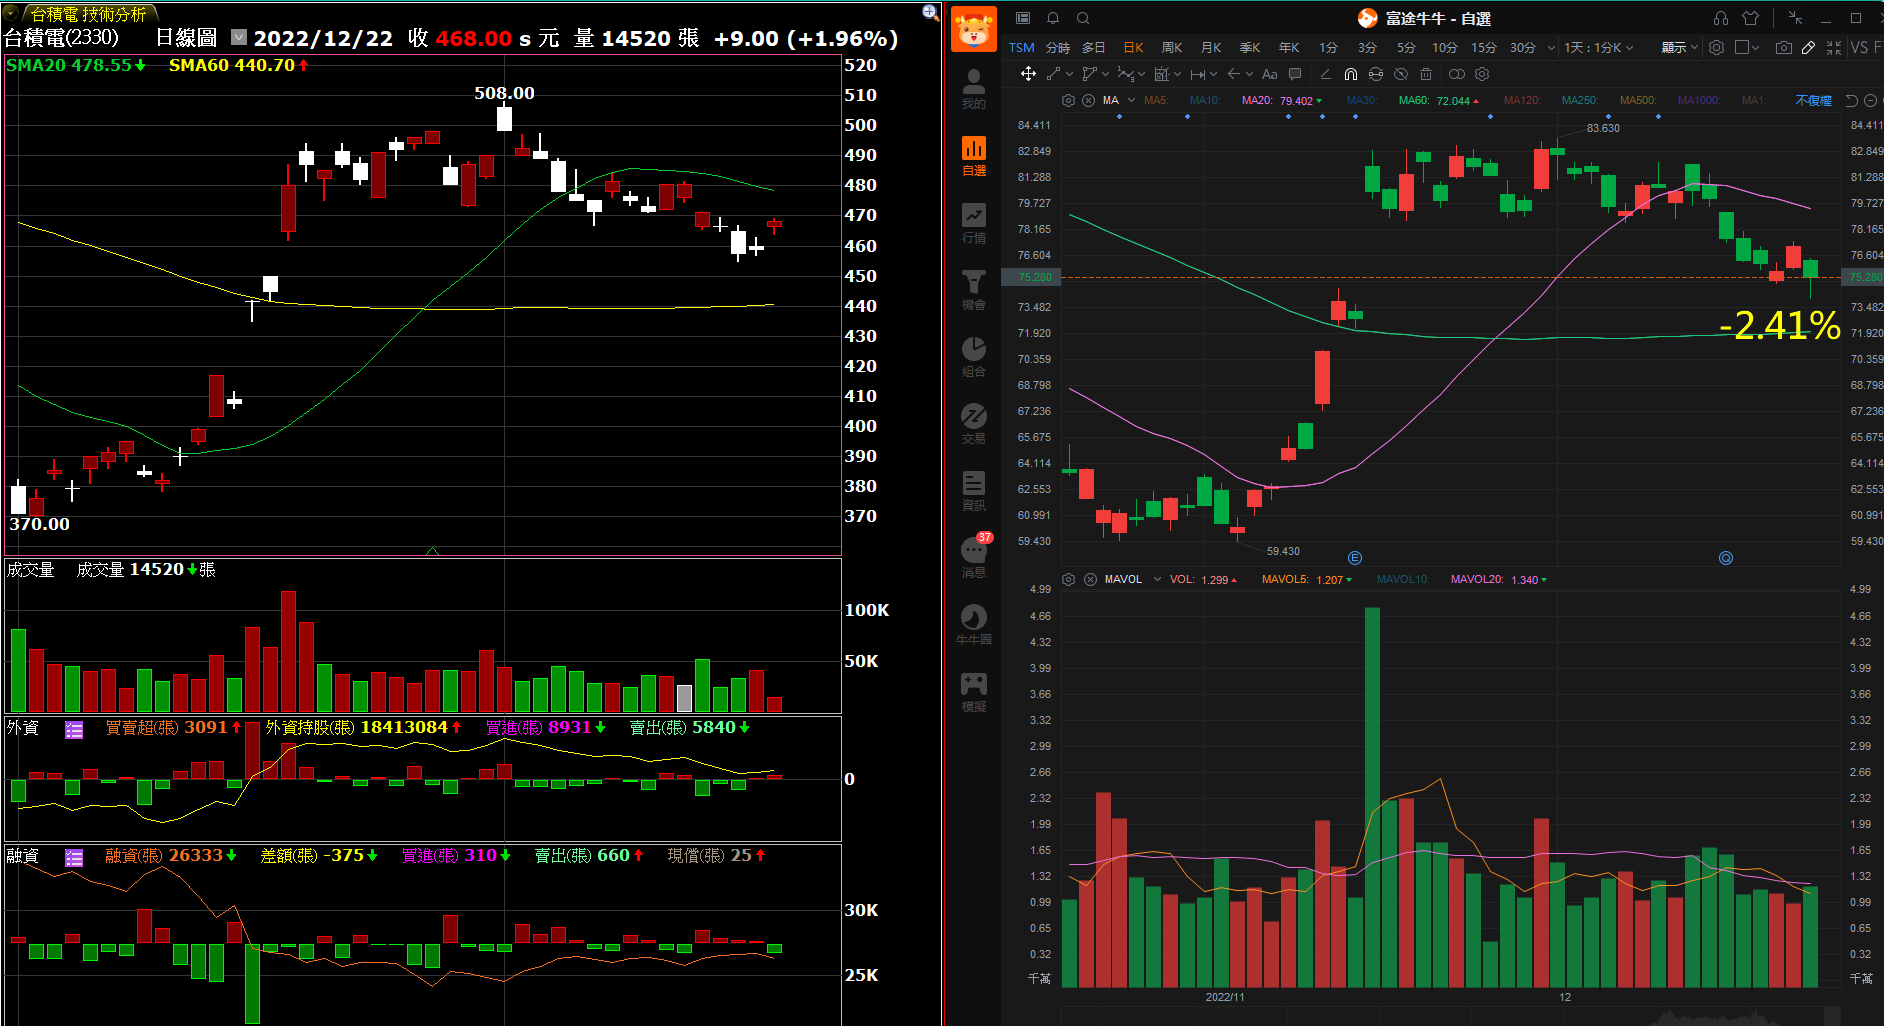Open the 自選 watchlist sidebar icon
The image size is (1884, 1026).
(x=973, y=156)
